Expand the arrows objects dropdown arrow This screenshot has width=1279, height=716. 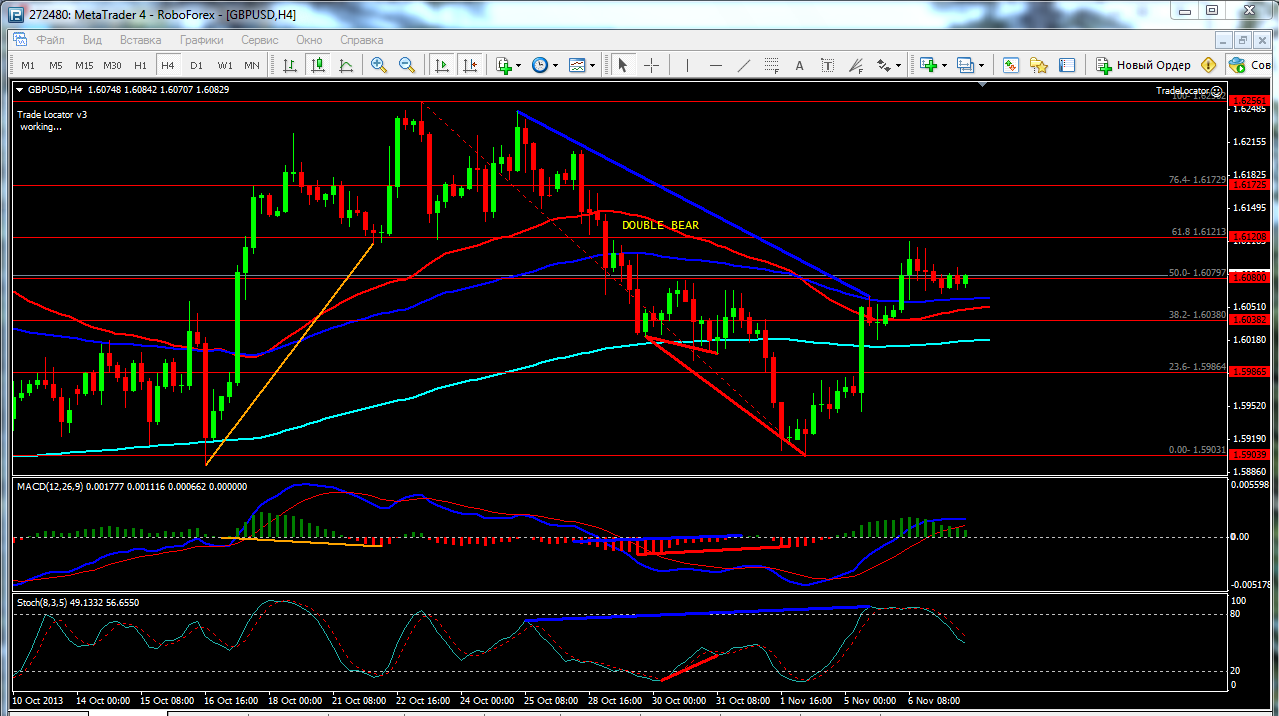(898, 66)
